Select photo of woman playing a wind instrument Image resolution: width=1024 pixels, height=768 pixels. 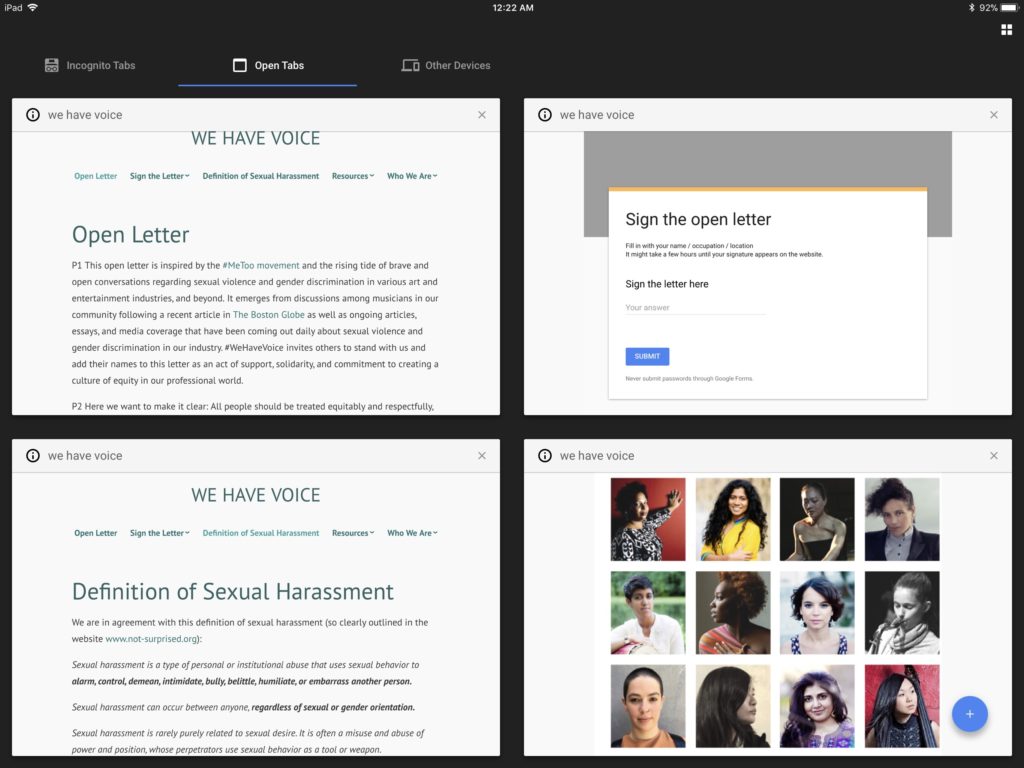[x=902, y=613]
